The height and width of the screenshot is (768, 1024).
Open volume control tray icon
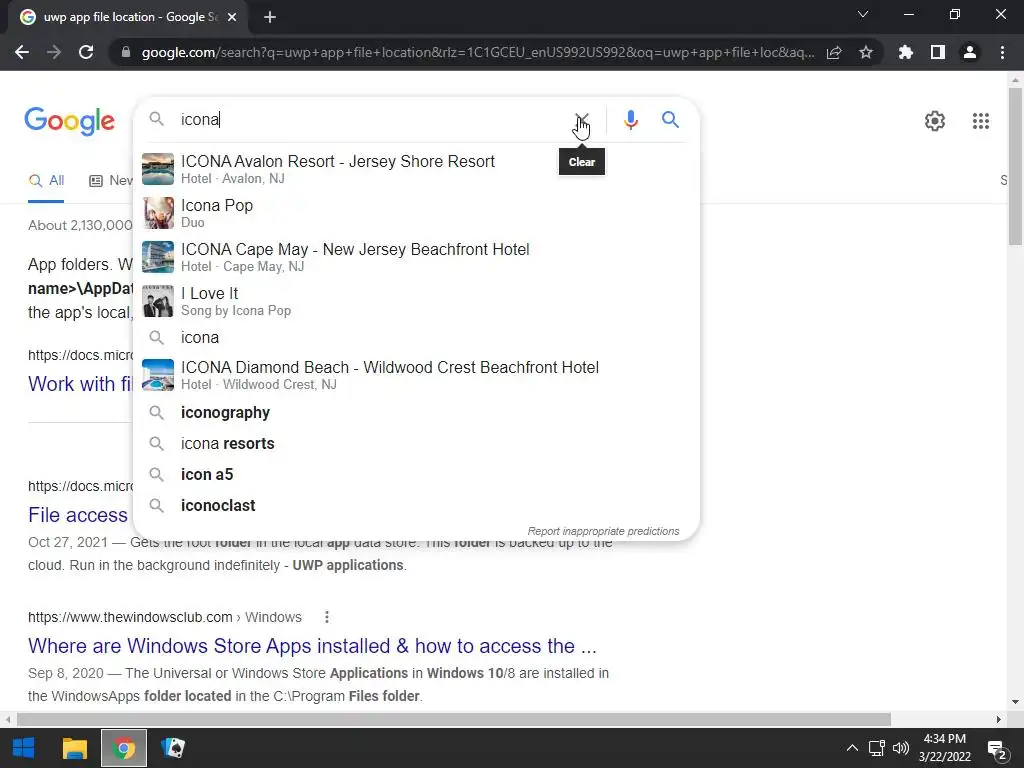pyautogui.click(x=901, y=748)
